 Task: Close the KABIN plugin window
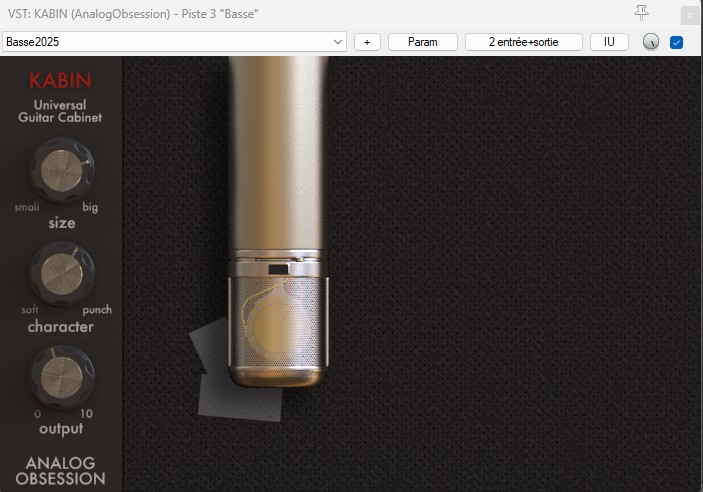(x=690, y=15)
